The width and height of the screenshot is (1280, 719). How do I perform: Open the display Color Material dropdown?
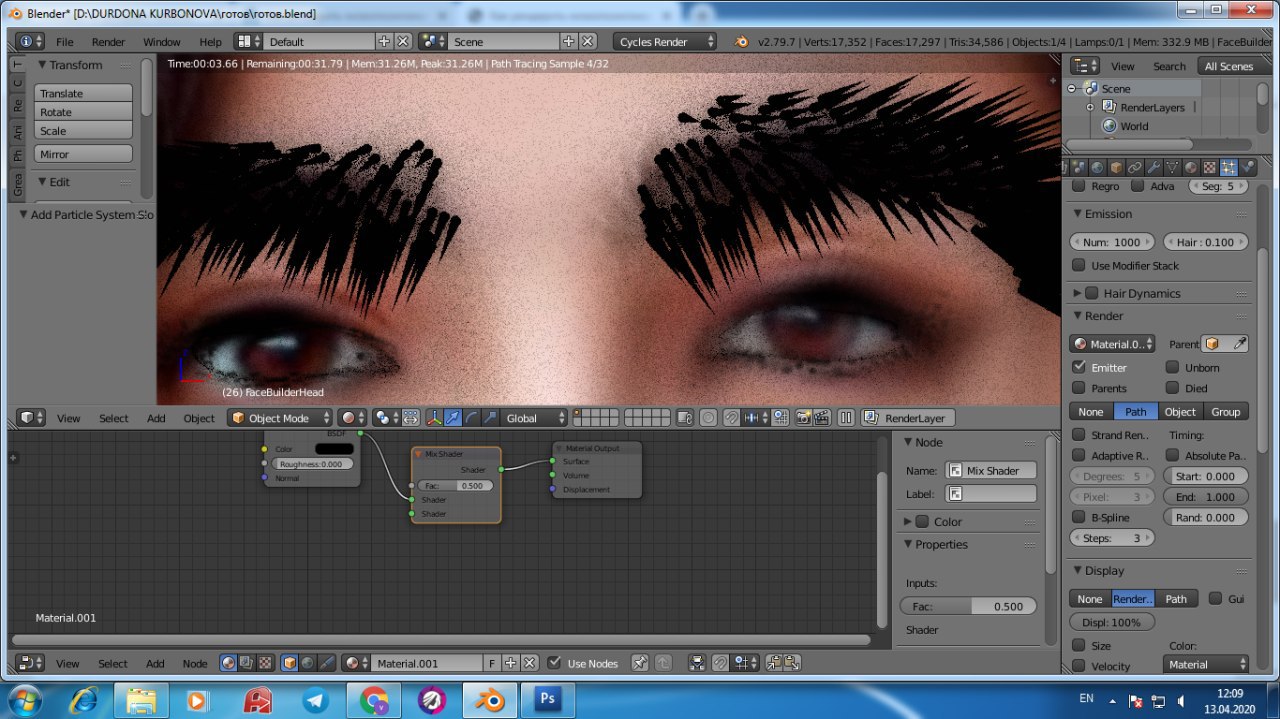coord(1207,664)
